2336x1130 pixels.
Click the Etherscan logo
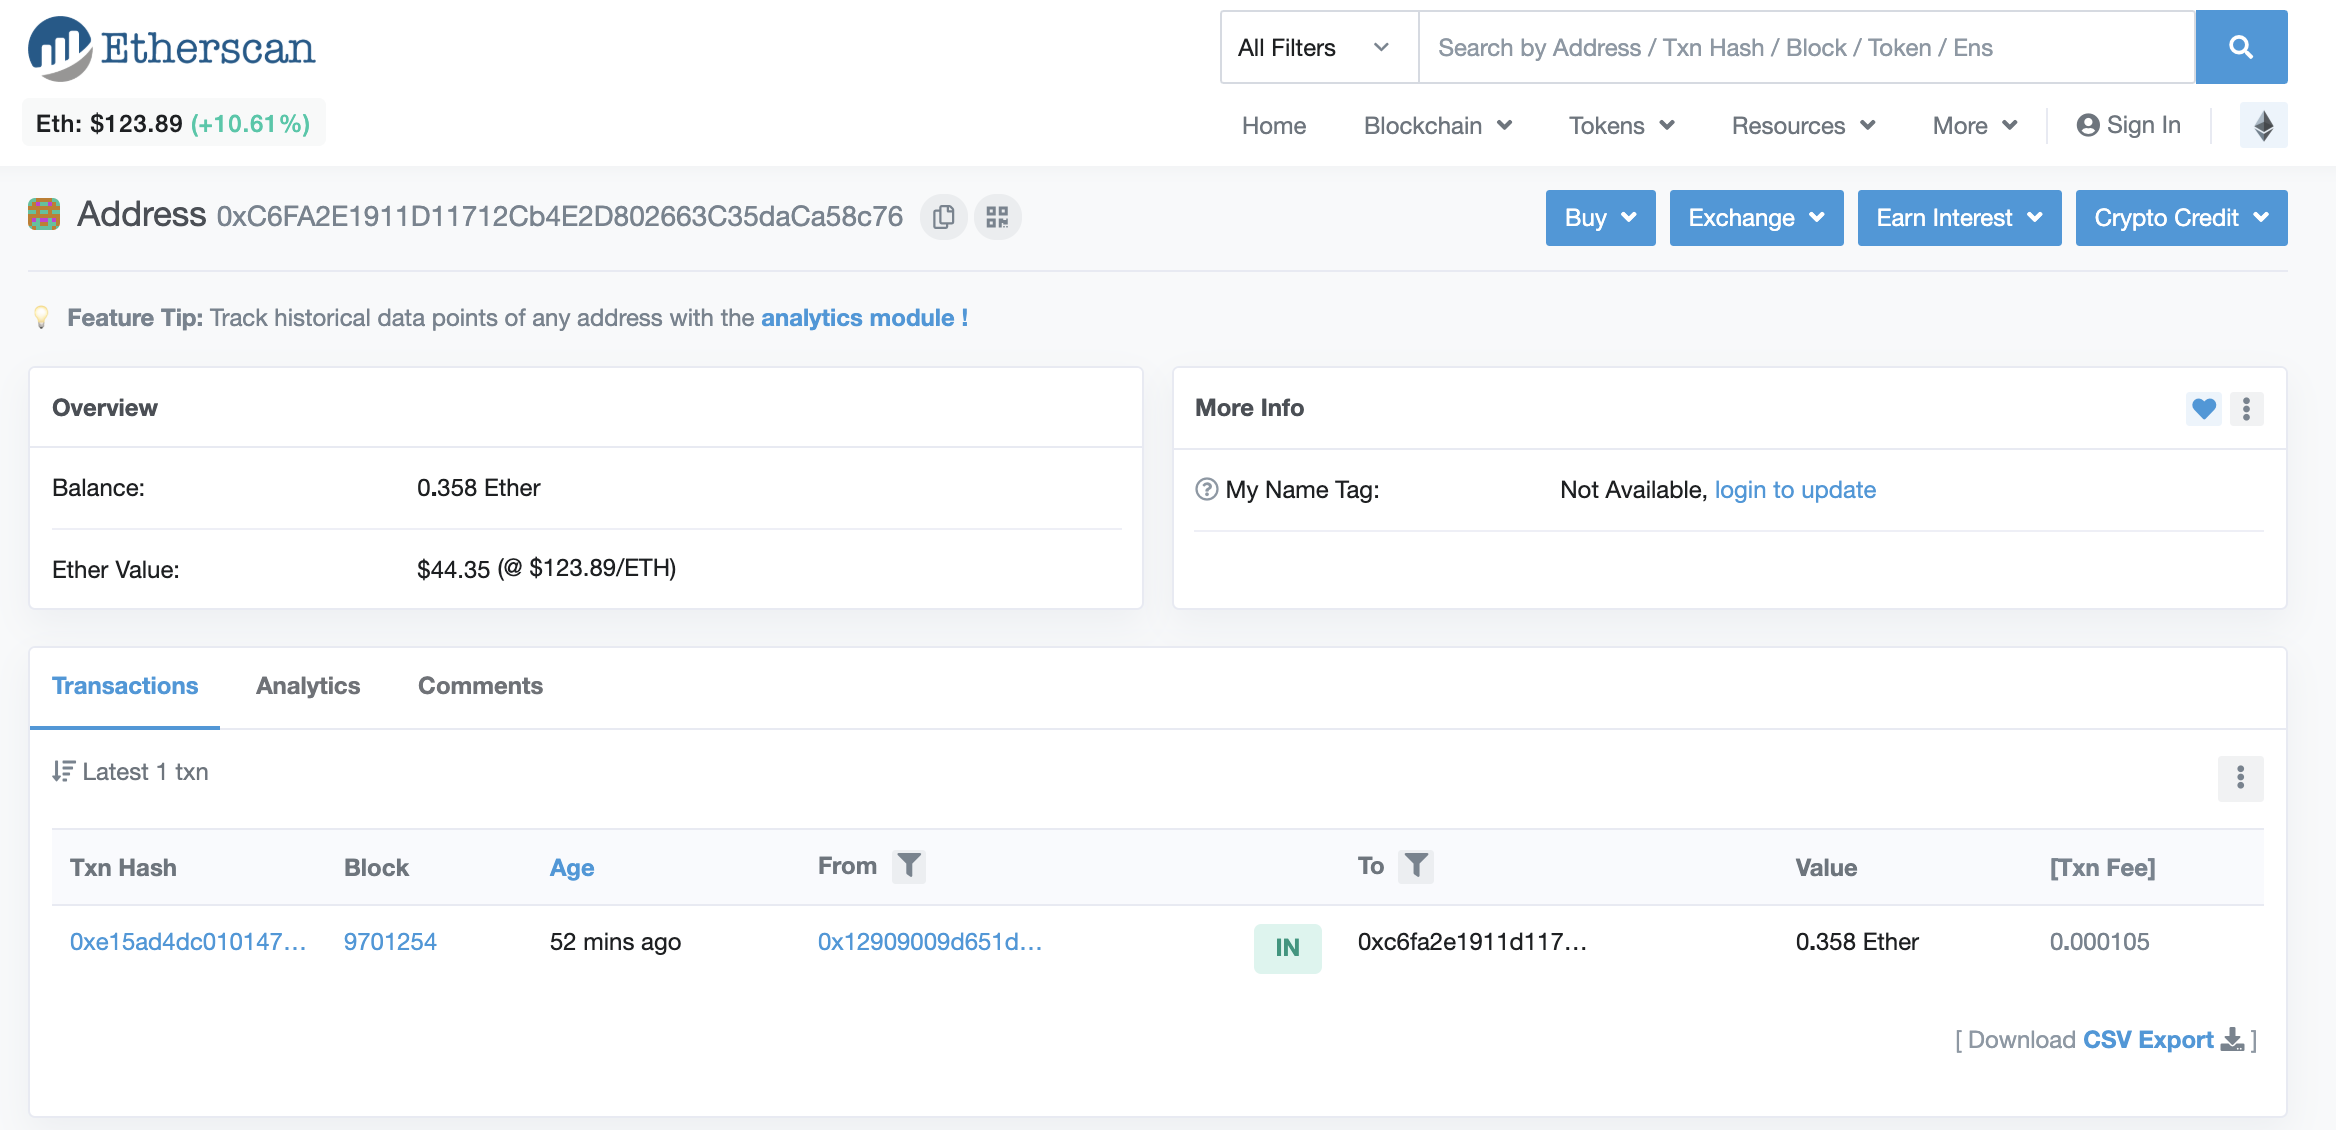click(172, 48)
